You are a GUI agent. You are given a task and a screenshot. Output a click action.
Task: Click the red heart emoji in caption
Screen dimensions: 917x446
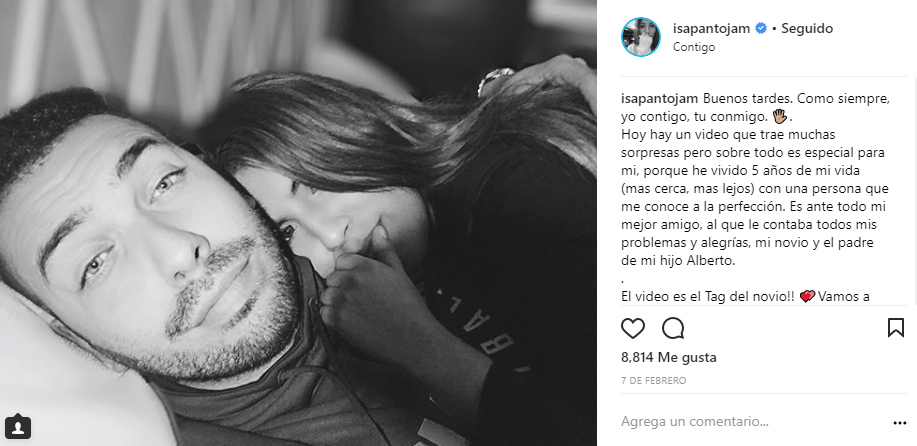807,297
